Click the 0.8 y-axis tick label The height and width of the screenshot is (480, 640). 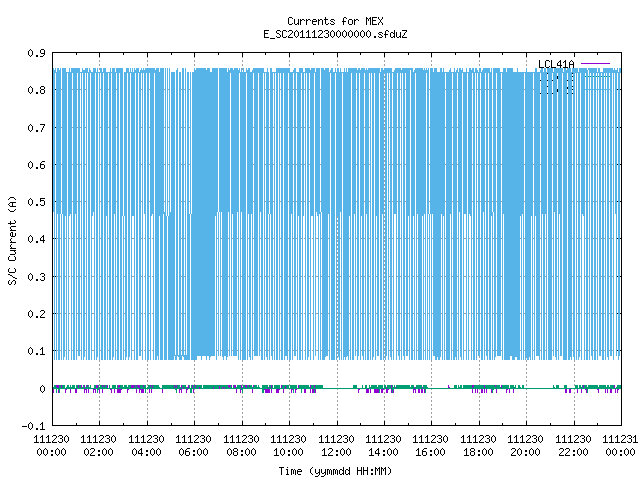(36, 90)
